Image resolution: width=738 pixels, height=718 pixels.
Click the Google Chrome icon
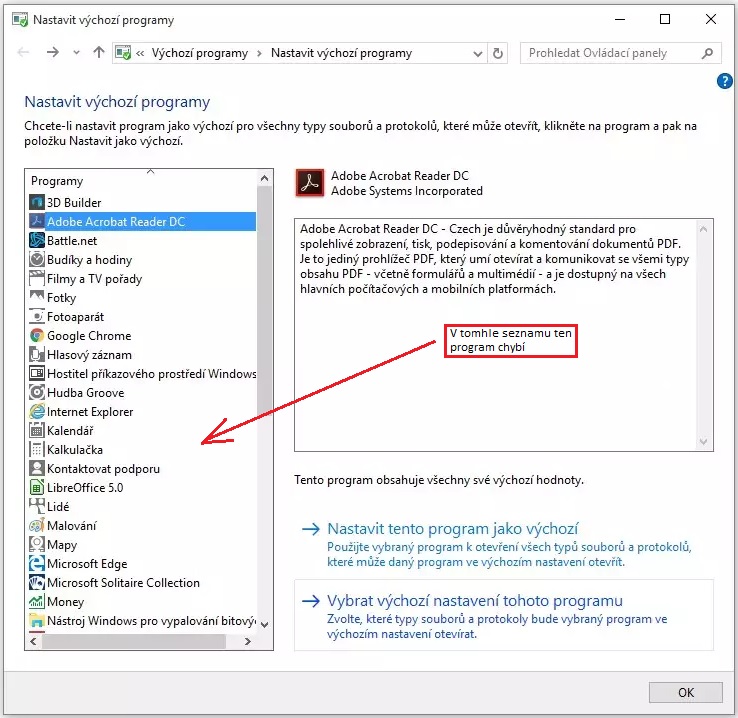pos(37,335)
